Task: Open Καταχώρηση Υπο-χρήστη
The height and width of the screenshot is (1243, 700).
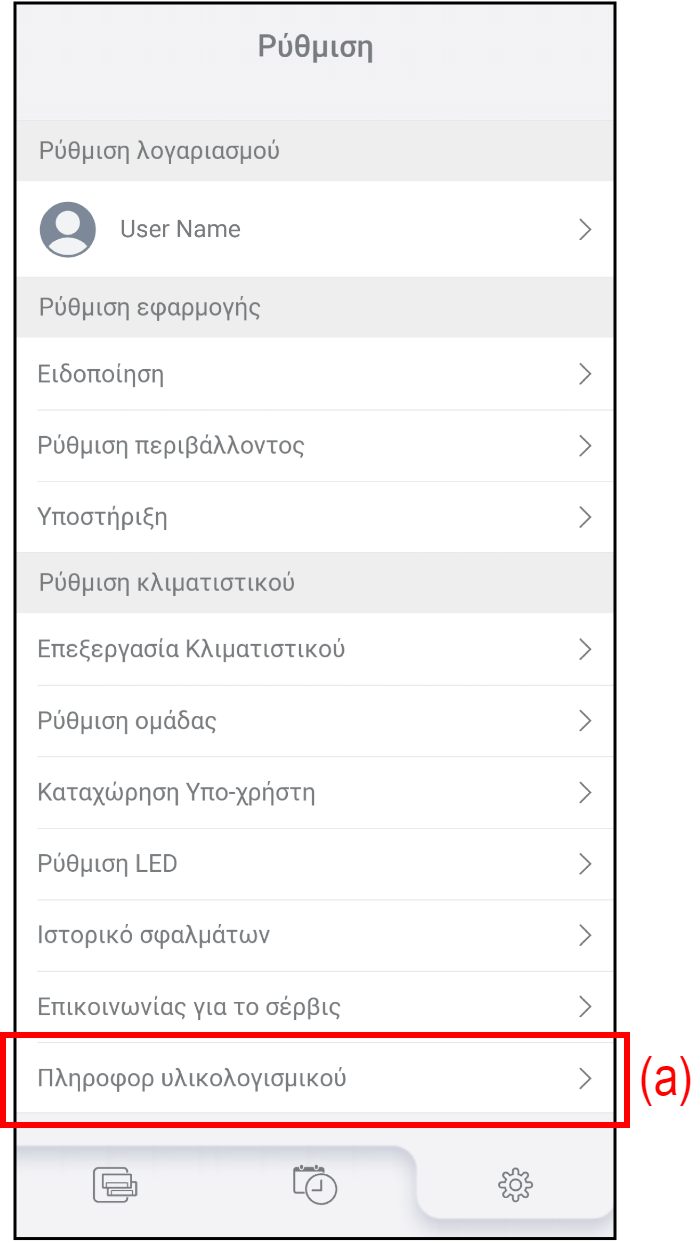Action: [176, 793]
